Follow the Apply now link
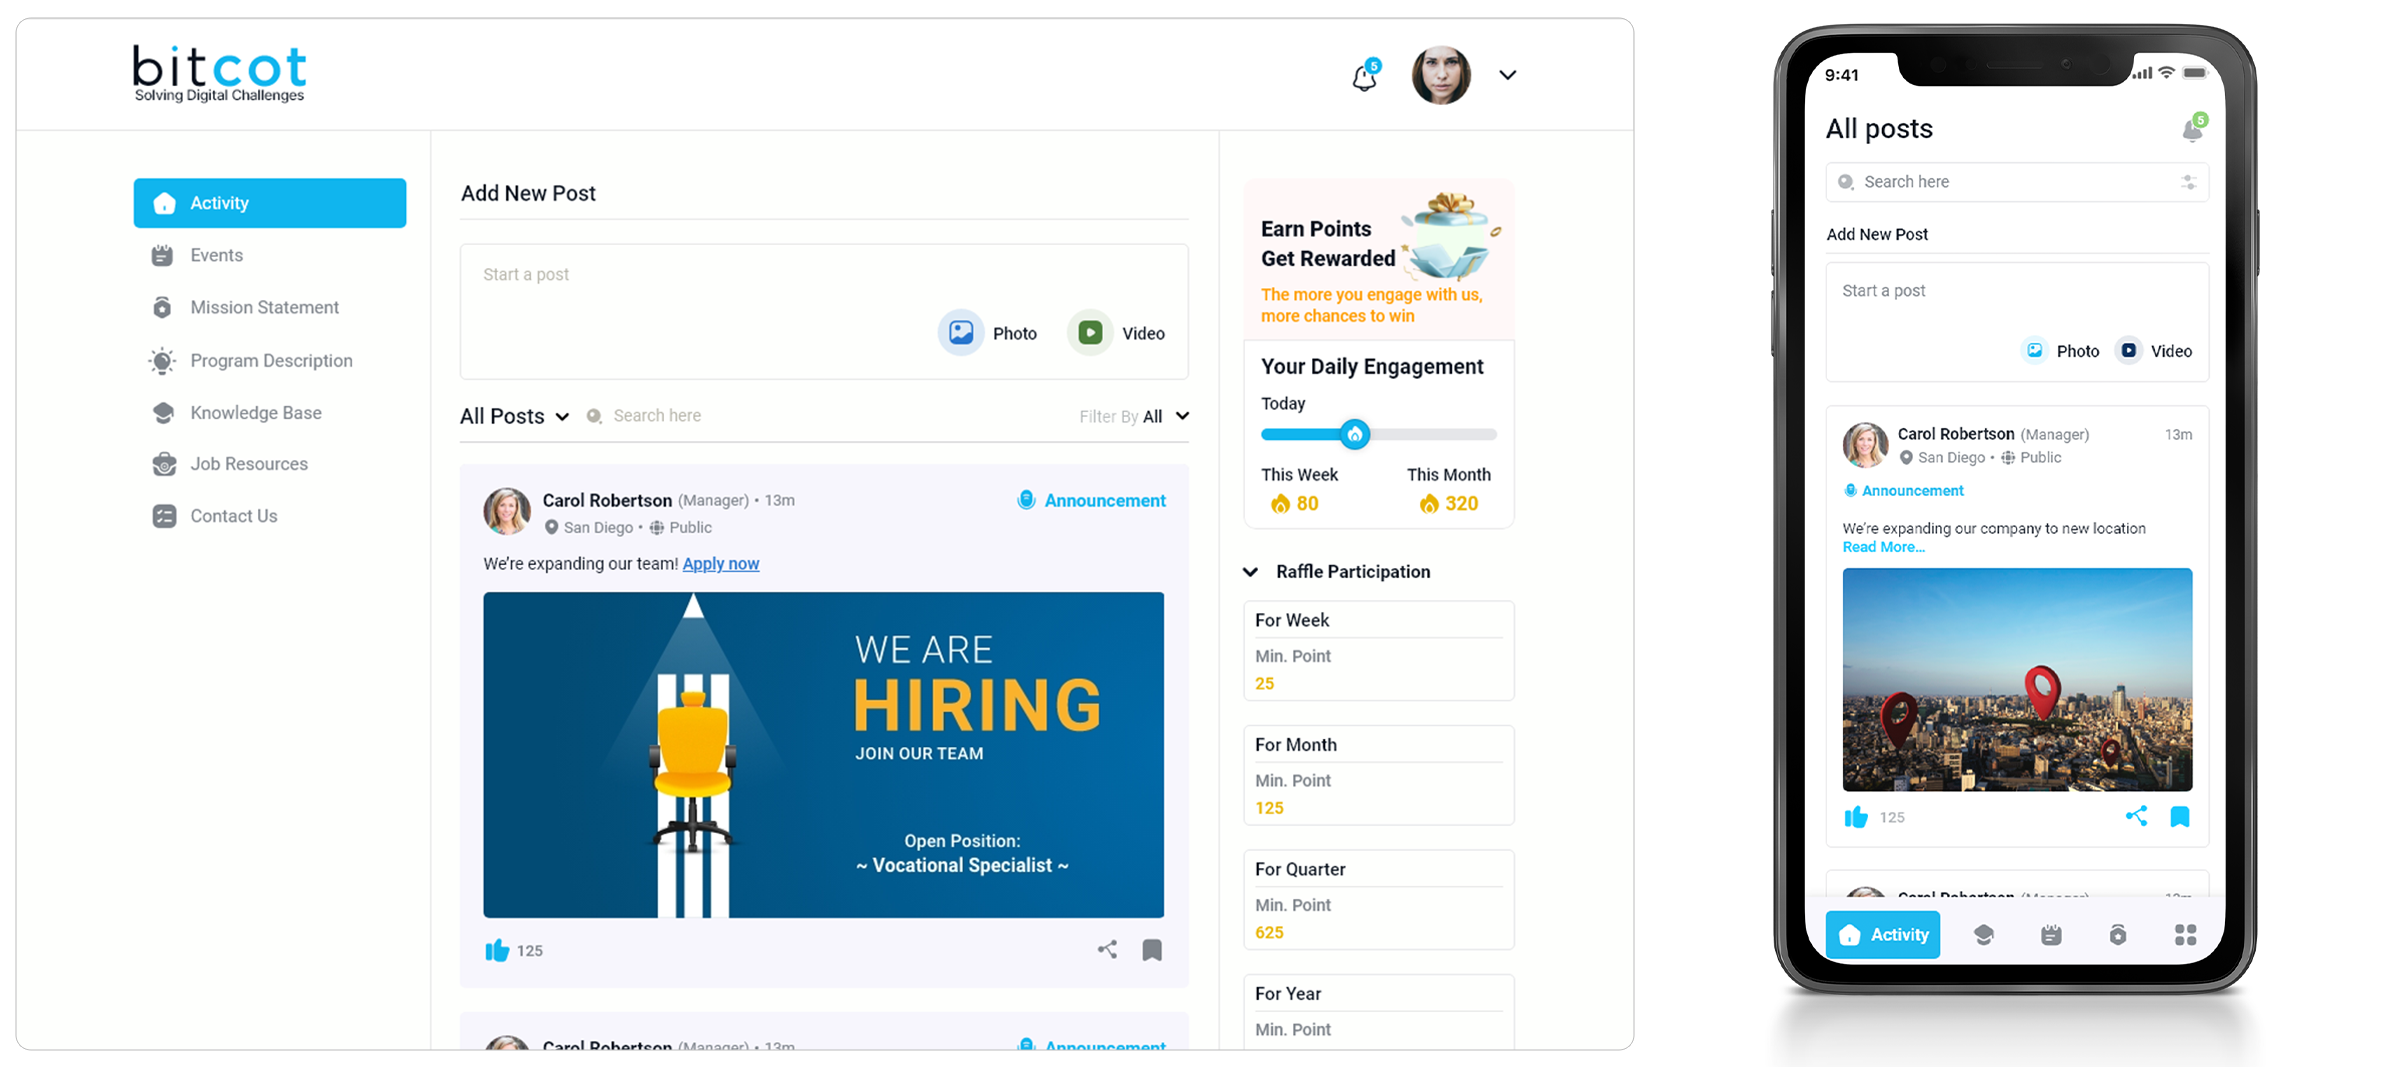 [720, 564]
